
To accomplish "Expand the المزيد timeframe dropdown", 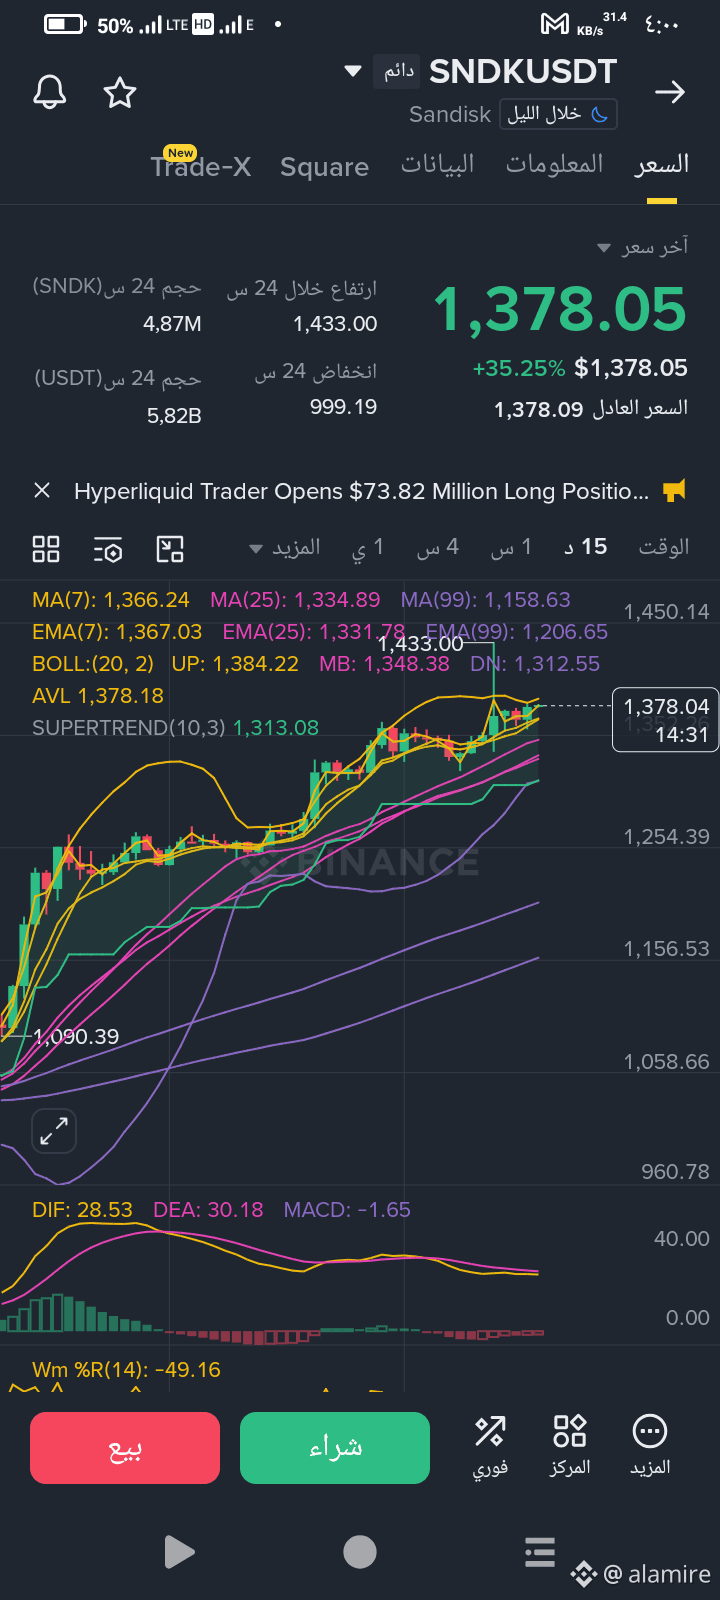I will pos(285,548).
